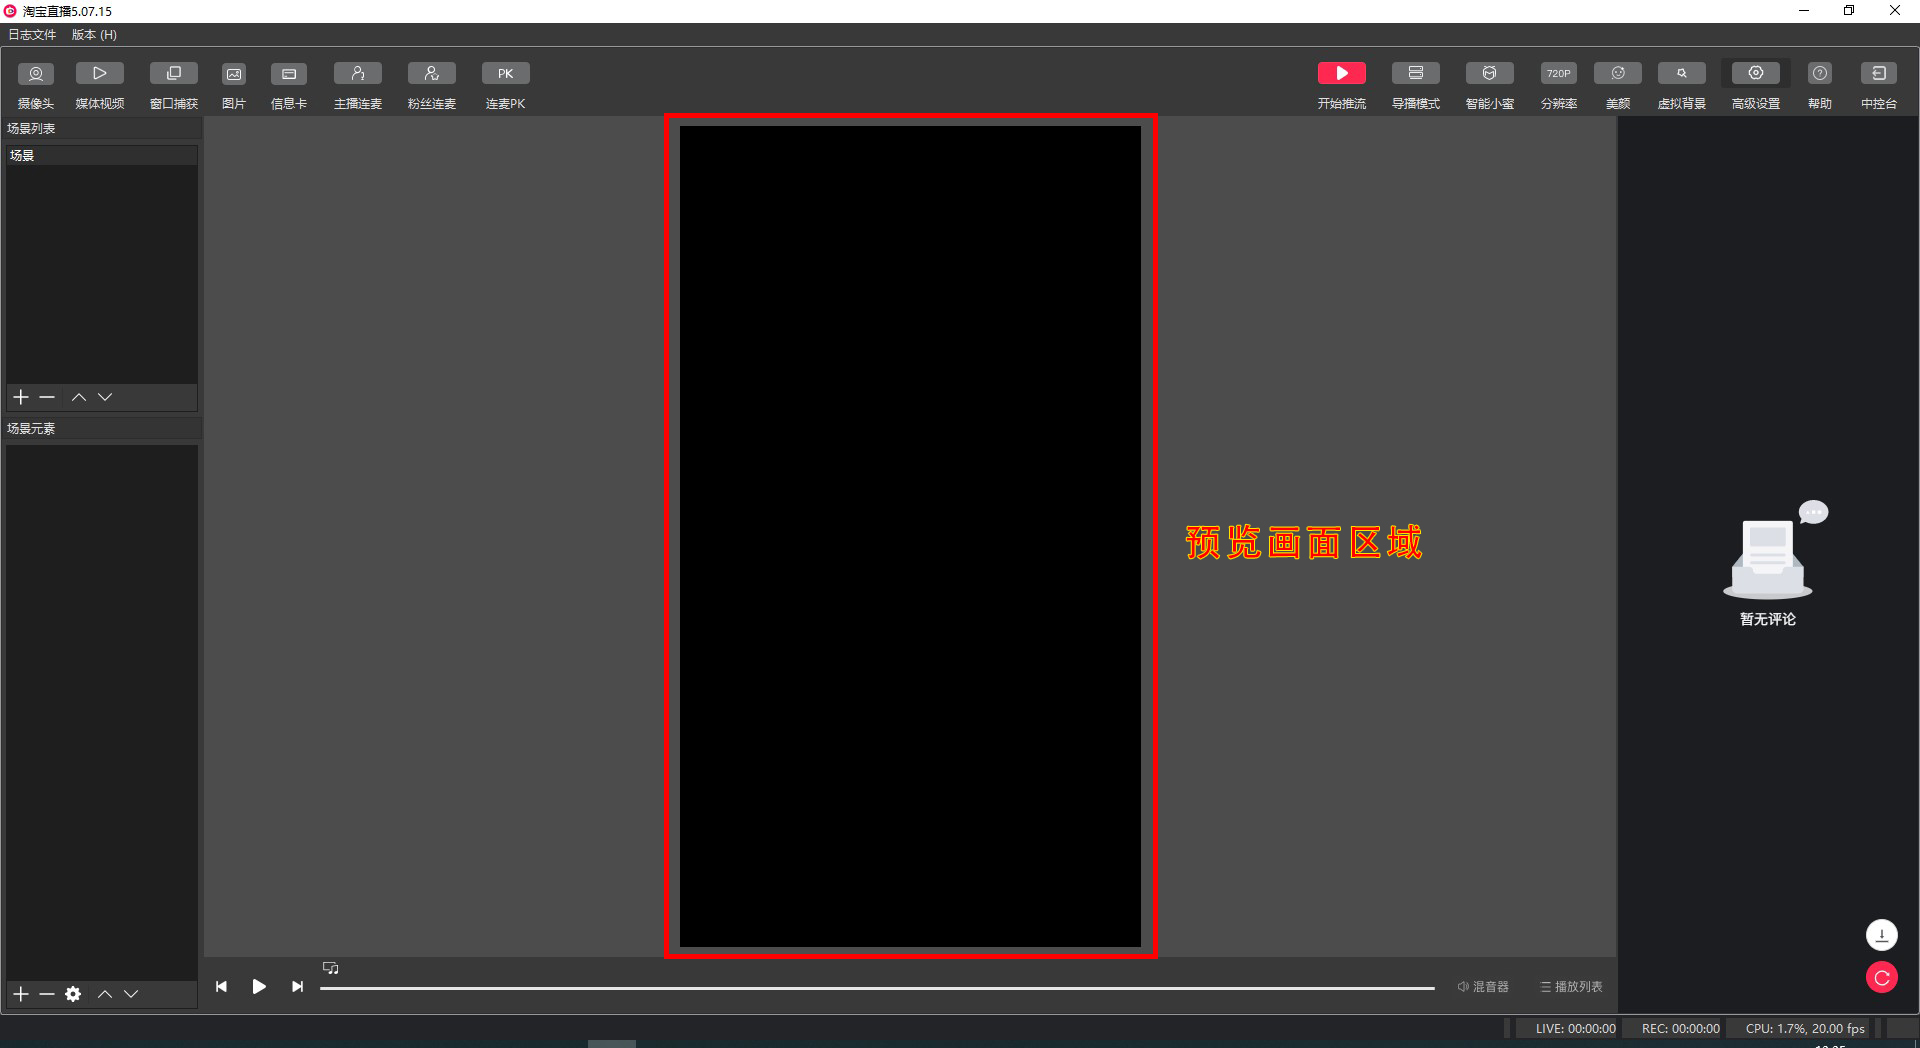Open 虚拟背景 virtual background

point(1682,85)
